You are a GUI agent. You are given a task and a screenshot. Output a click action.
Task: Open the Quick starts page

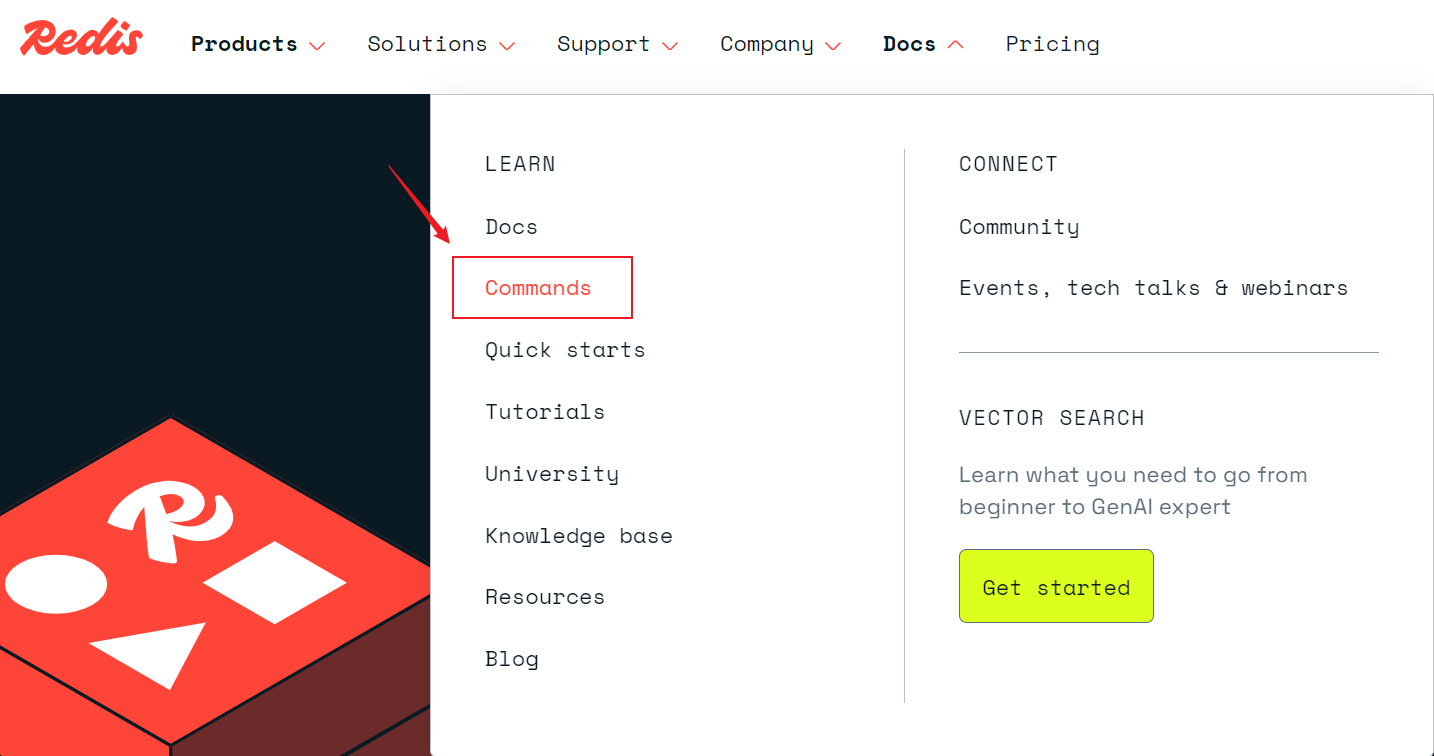pos(565,350)
